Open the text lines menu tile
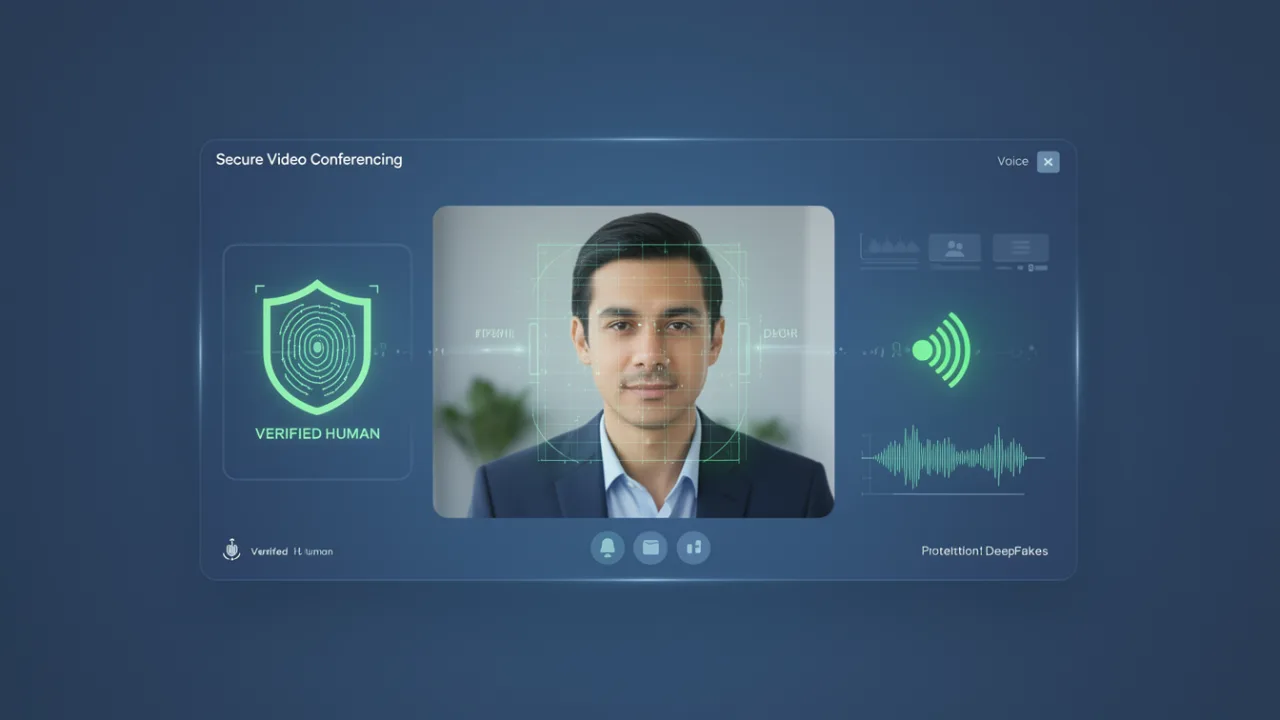Screen dimensions: 1280x720 coord(1020,247)
